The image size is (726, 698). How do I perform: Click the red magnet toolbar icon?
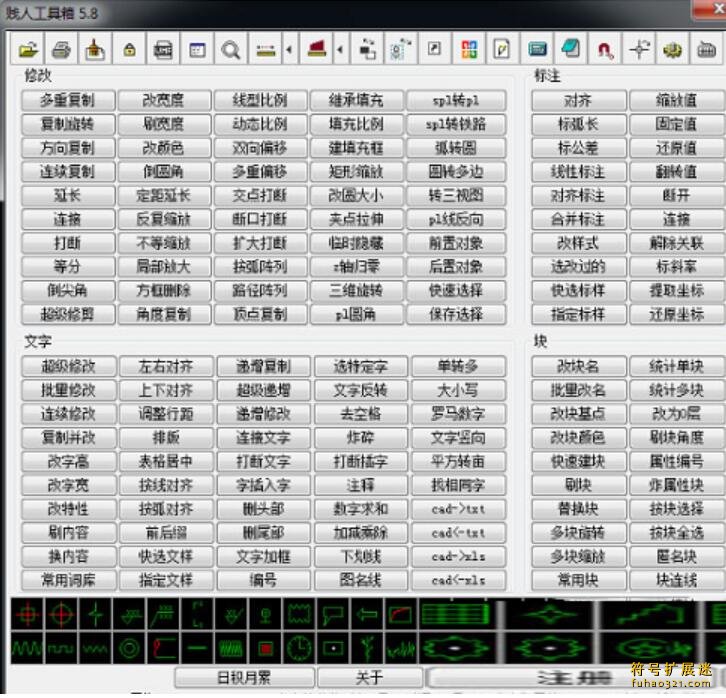605,49
